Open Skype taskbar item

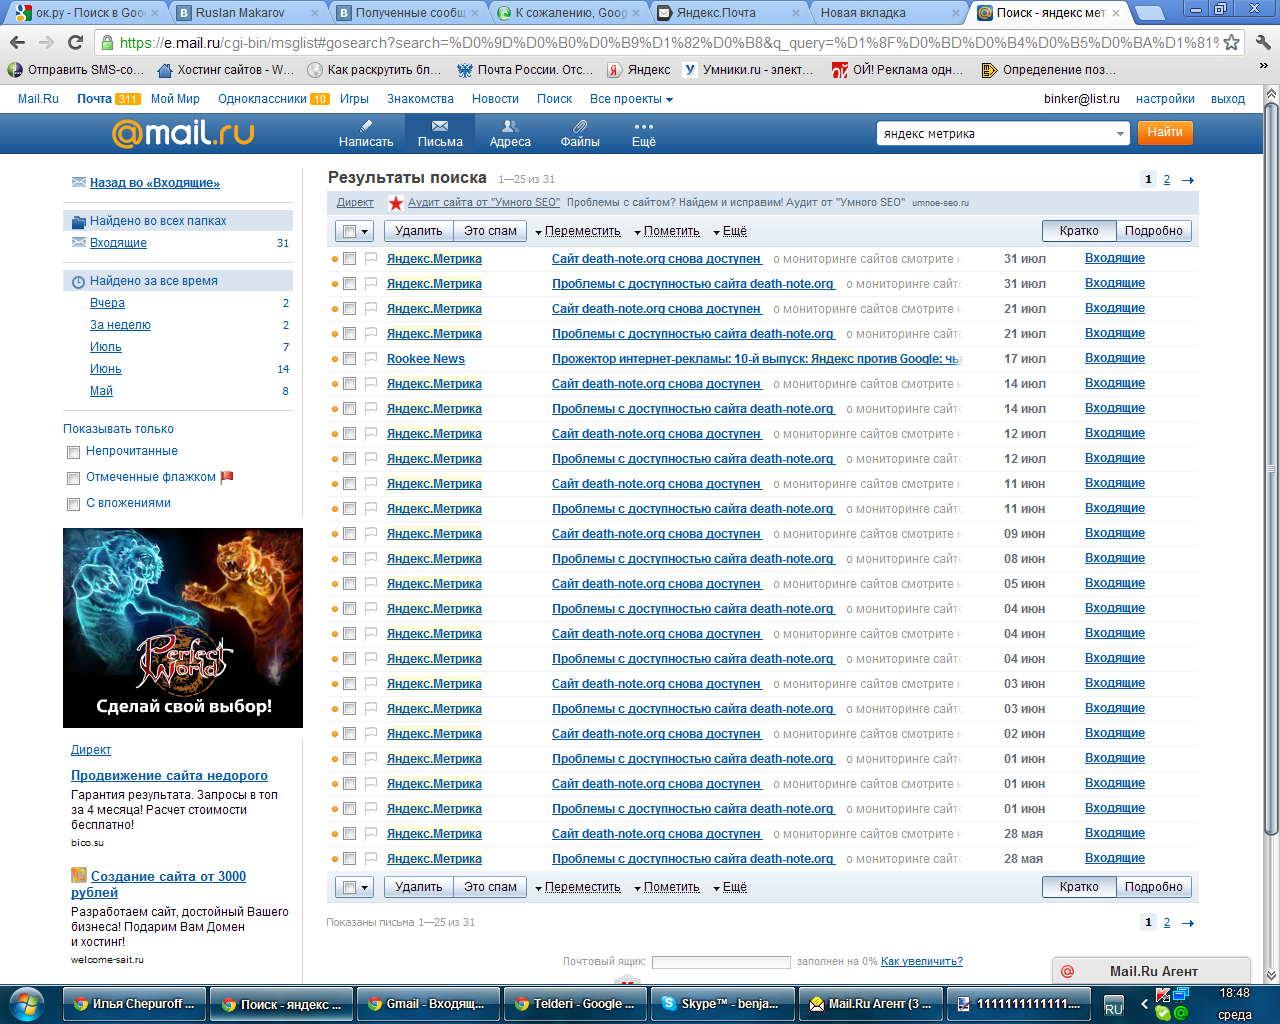click(x=722, y=1004)
